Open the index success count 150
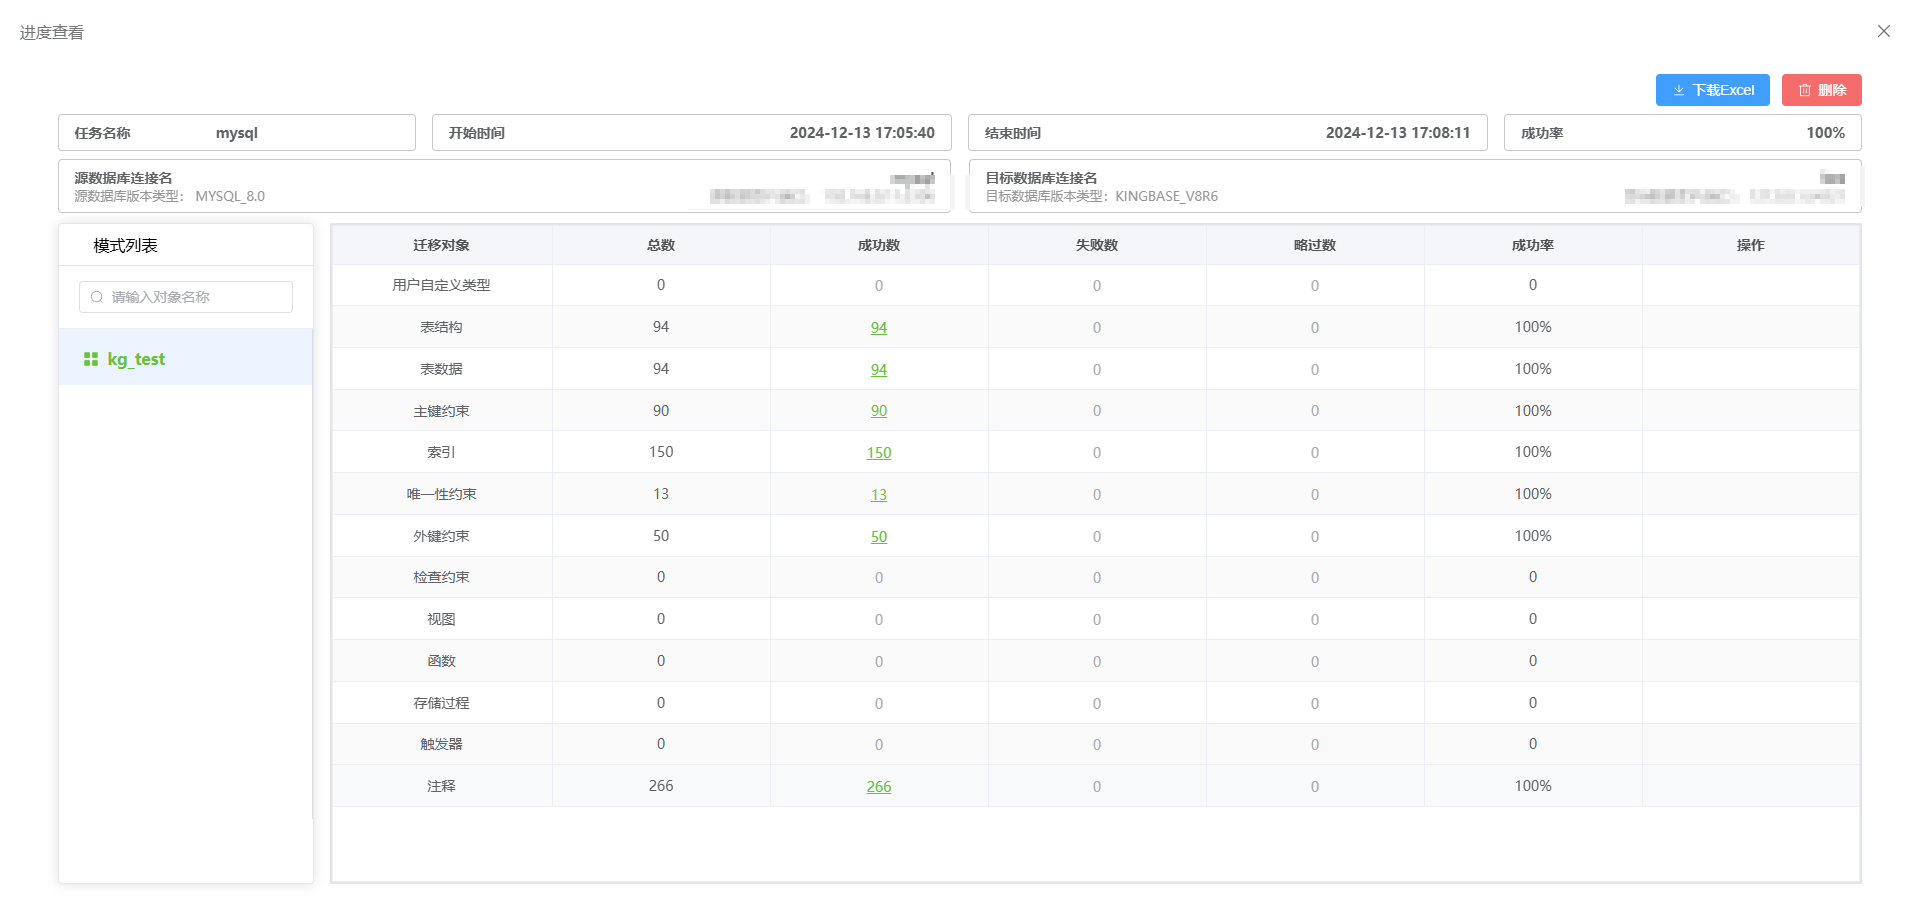Image resolution: width=1920 pixels, height=919 pixels. pyautogui.click(x=878, y=453)
